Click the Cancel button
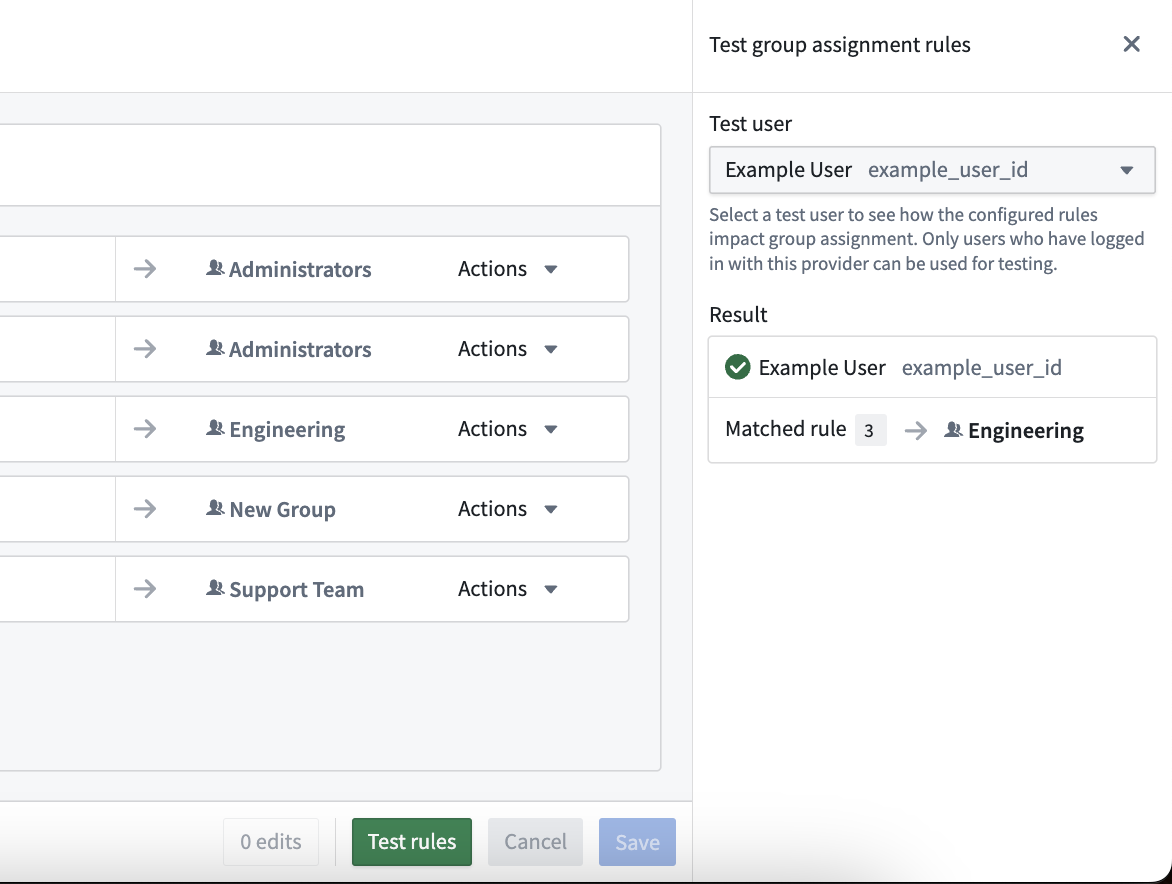 pos(535,842)
